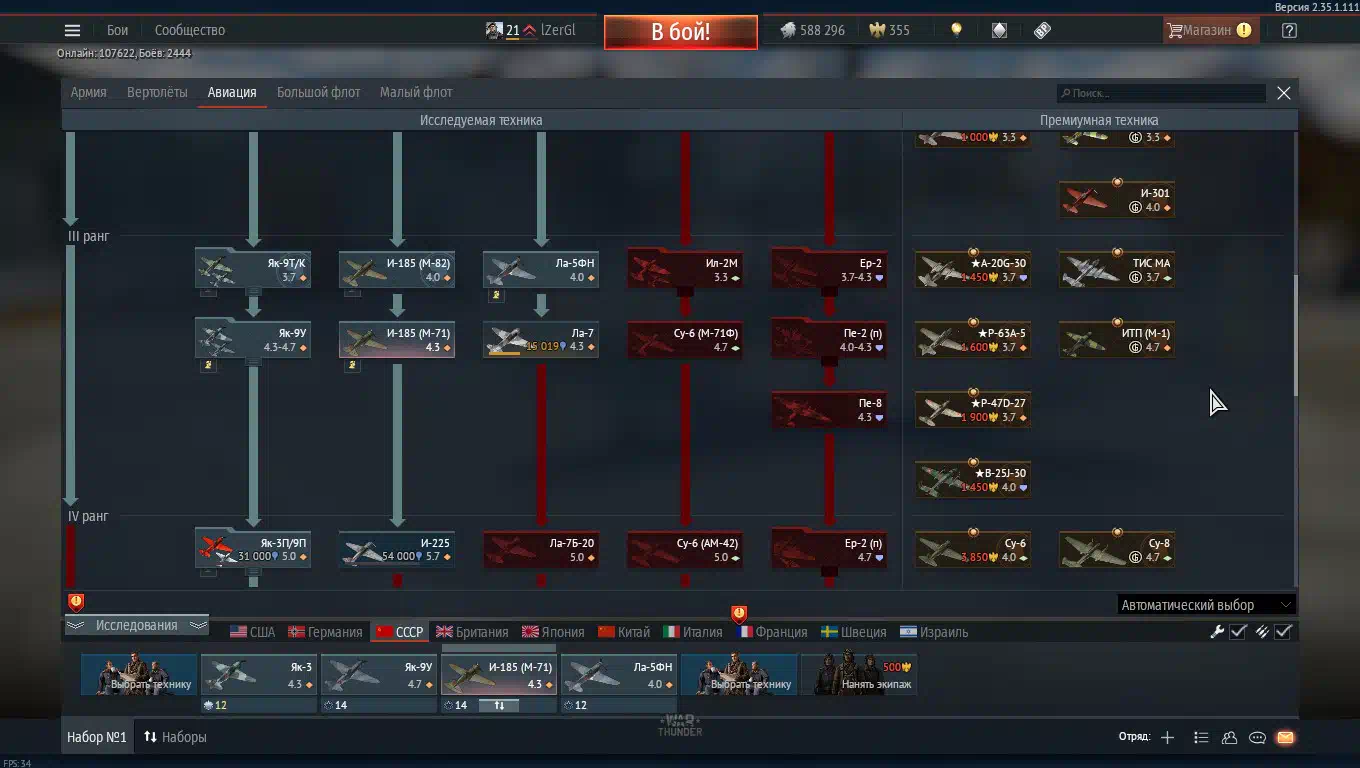
Task: Select the Ла-7Б-20 locked card
Action: pyautogui.click(x=541, y=550)
